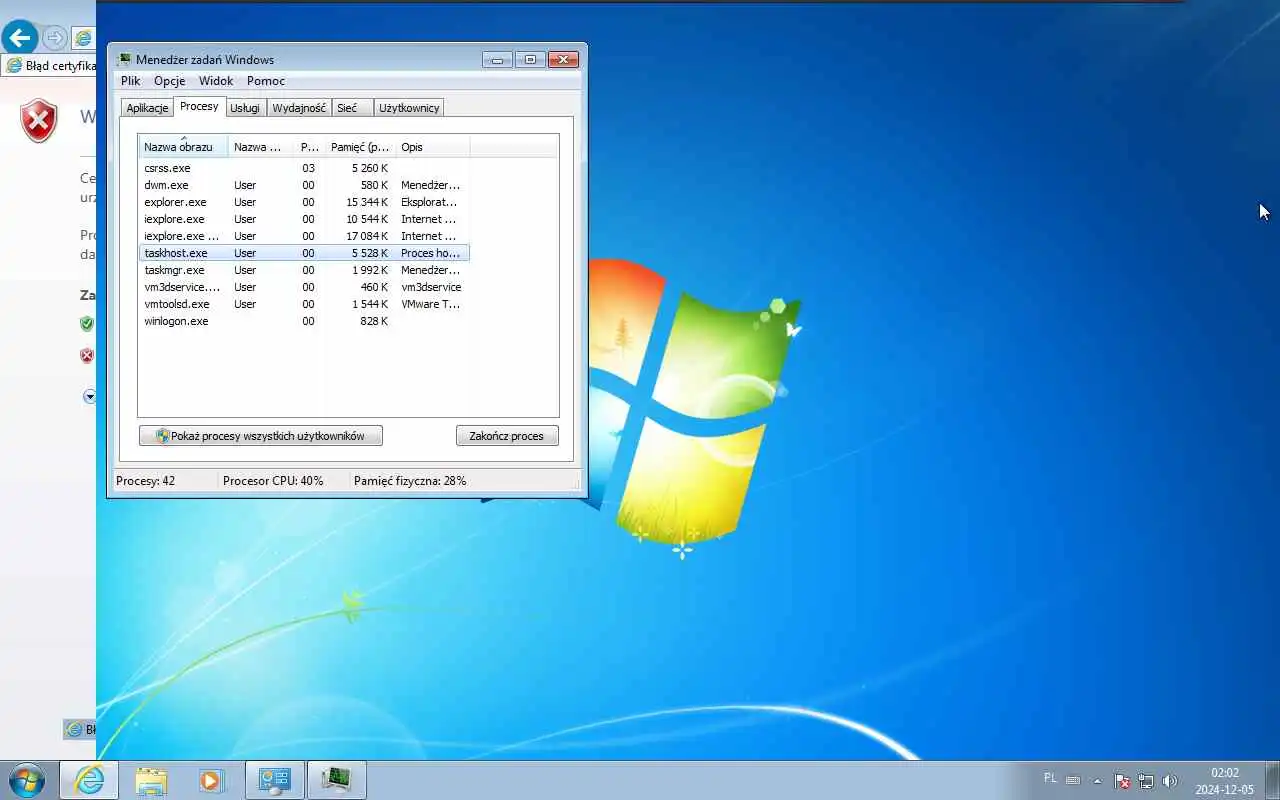
Task: Click the 'Zakończ proces' button
Action: click(x=507, y=436)
